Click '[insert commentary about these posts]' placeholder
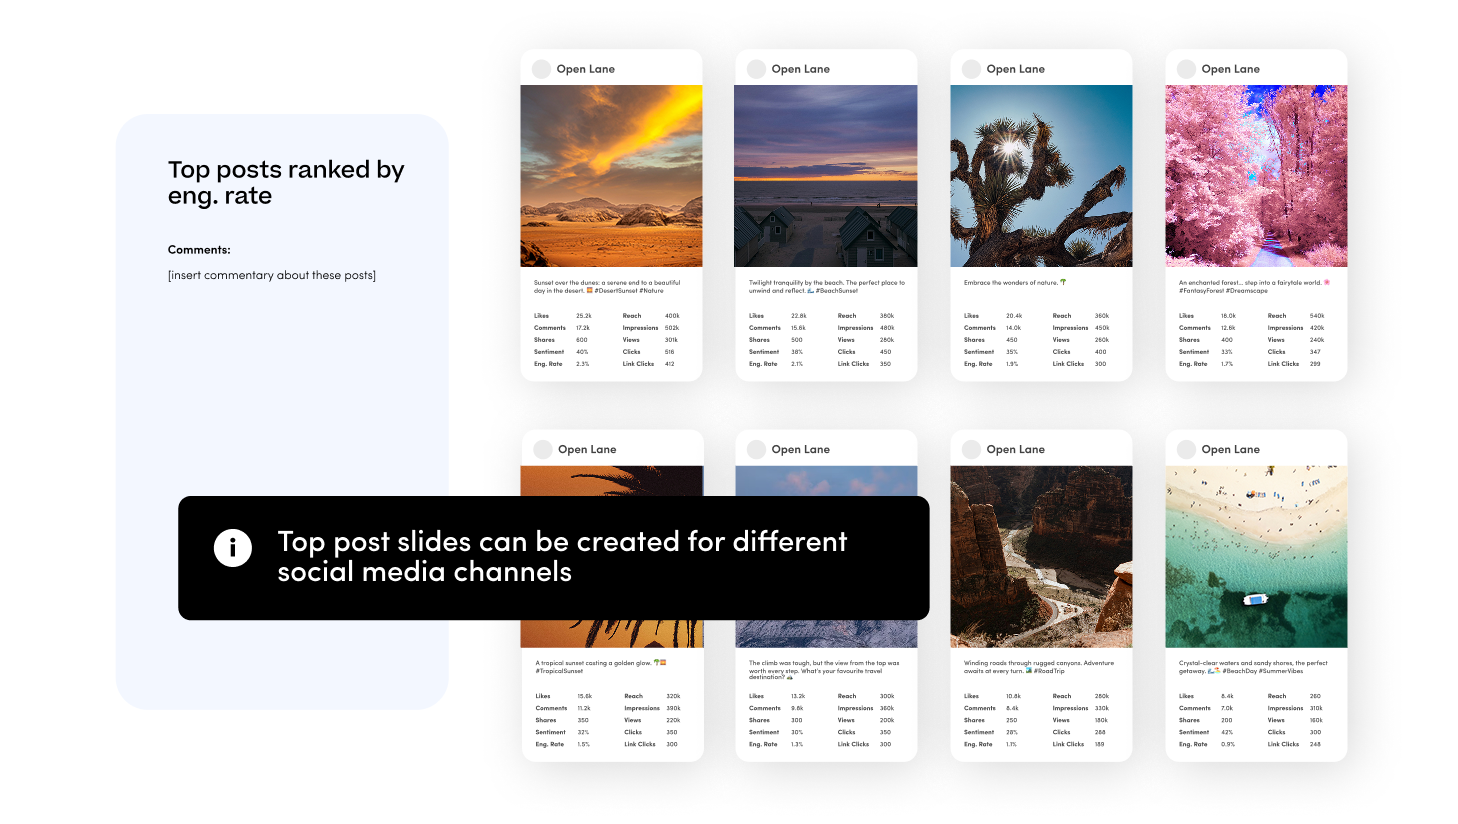The width and height of the screenshot is (1458, 824). point(272,275)
